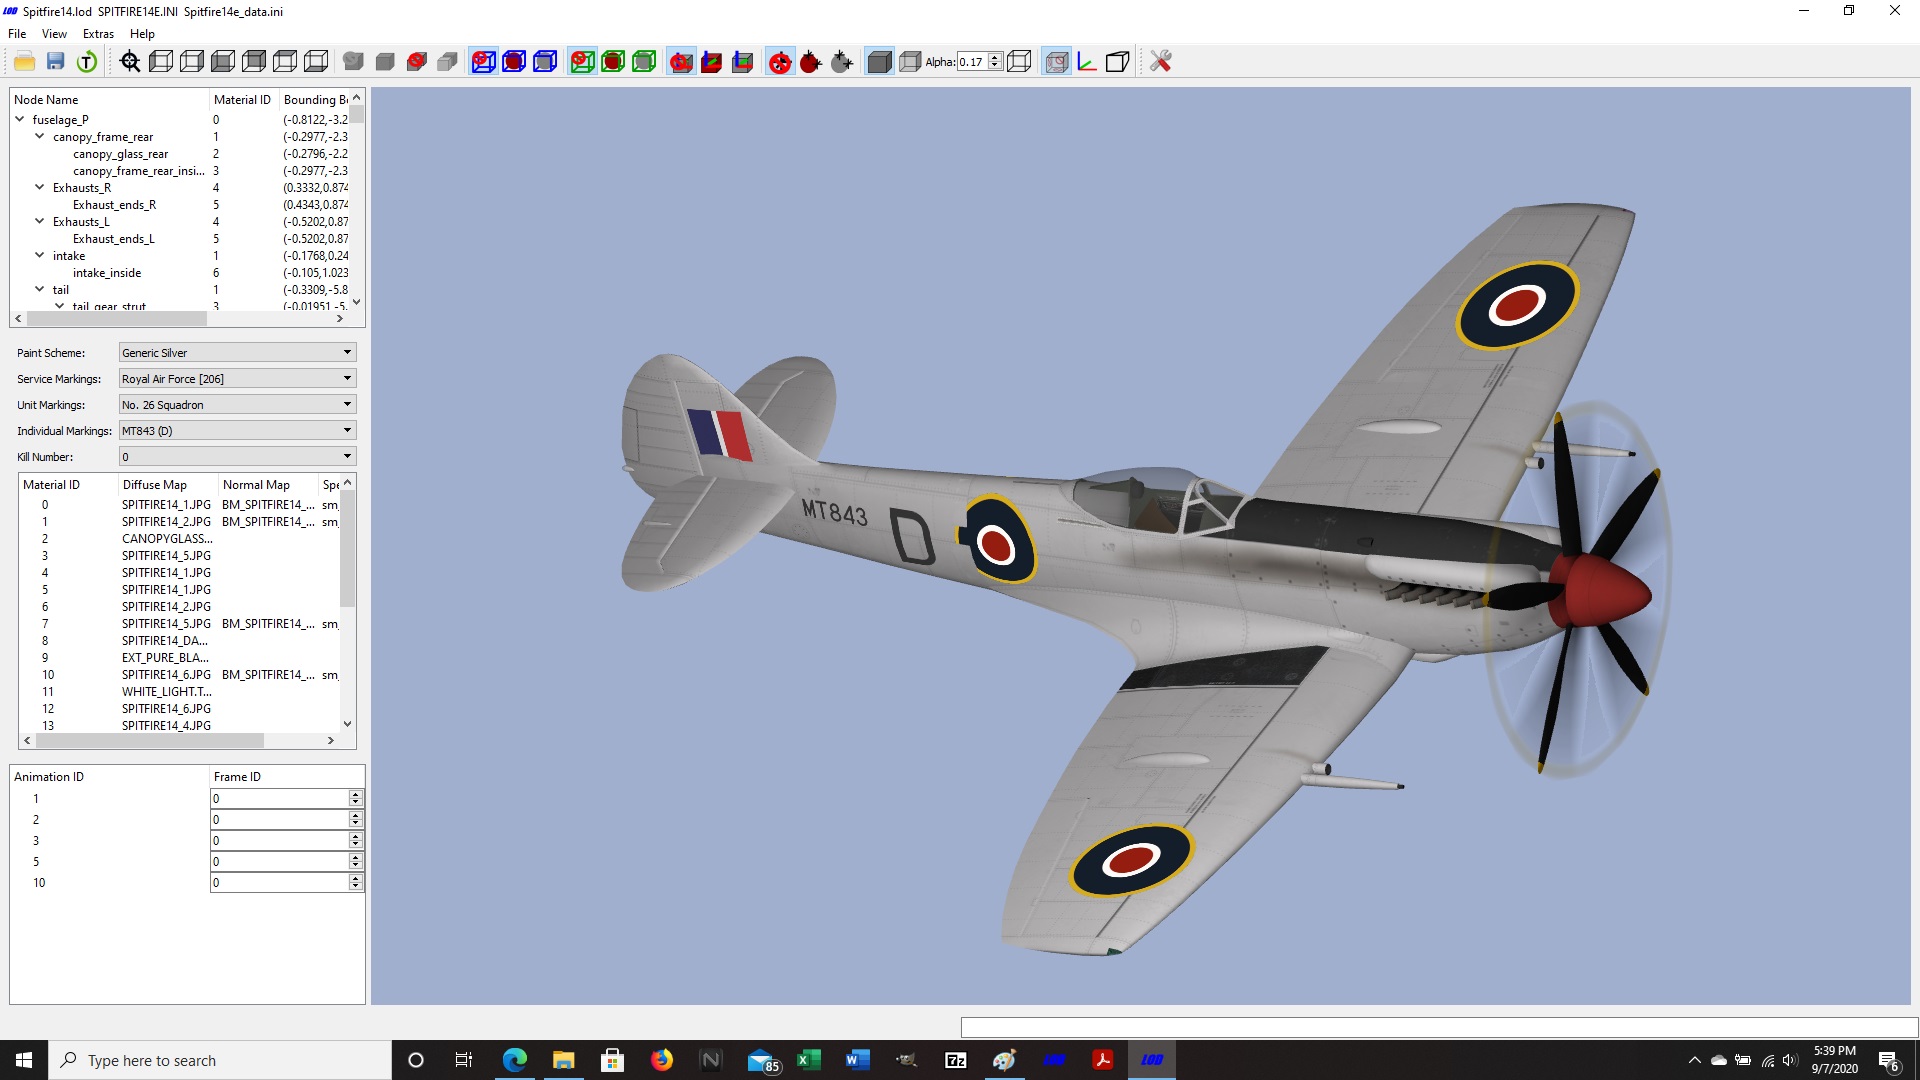Select the canopy_glass_rear node
1920x1080 pixels.
point(120,154)
